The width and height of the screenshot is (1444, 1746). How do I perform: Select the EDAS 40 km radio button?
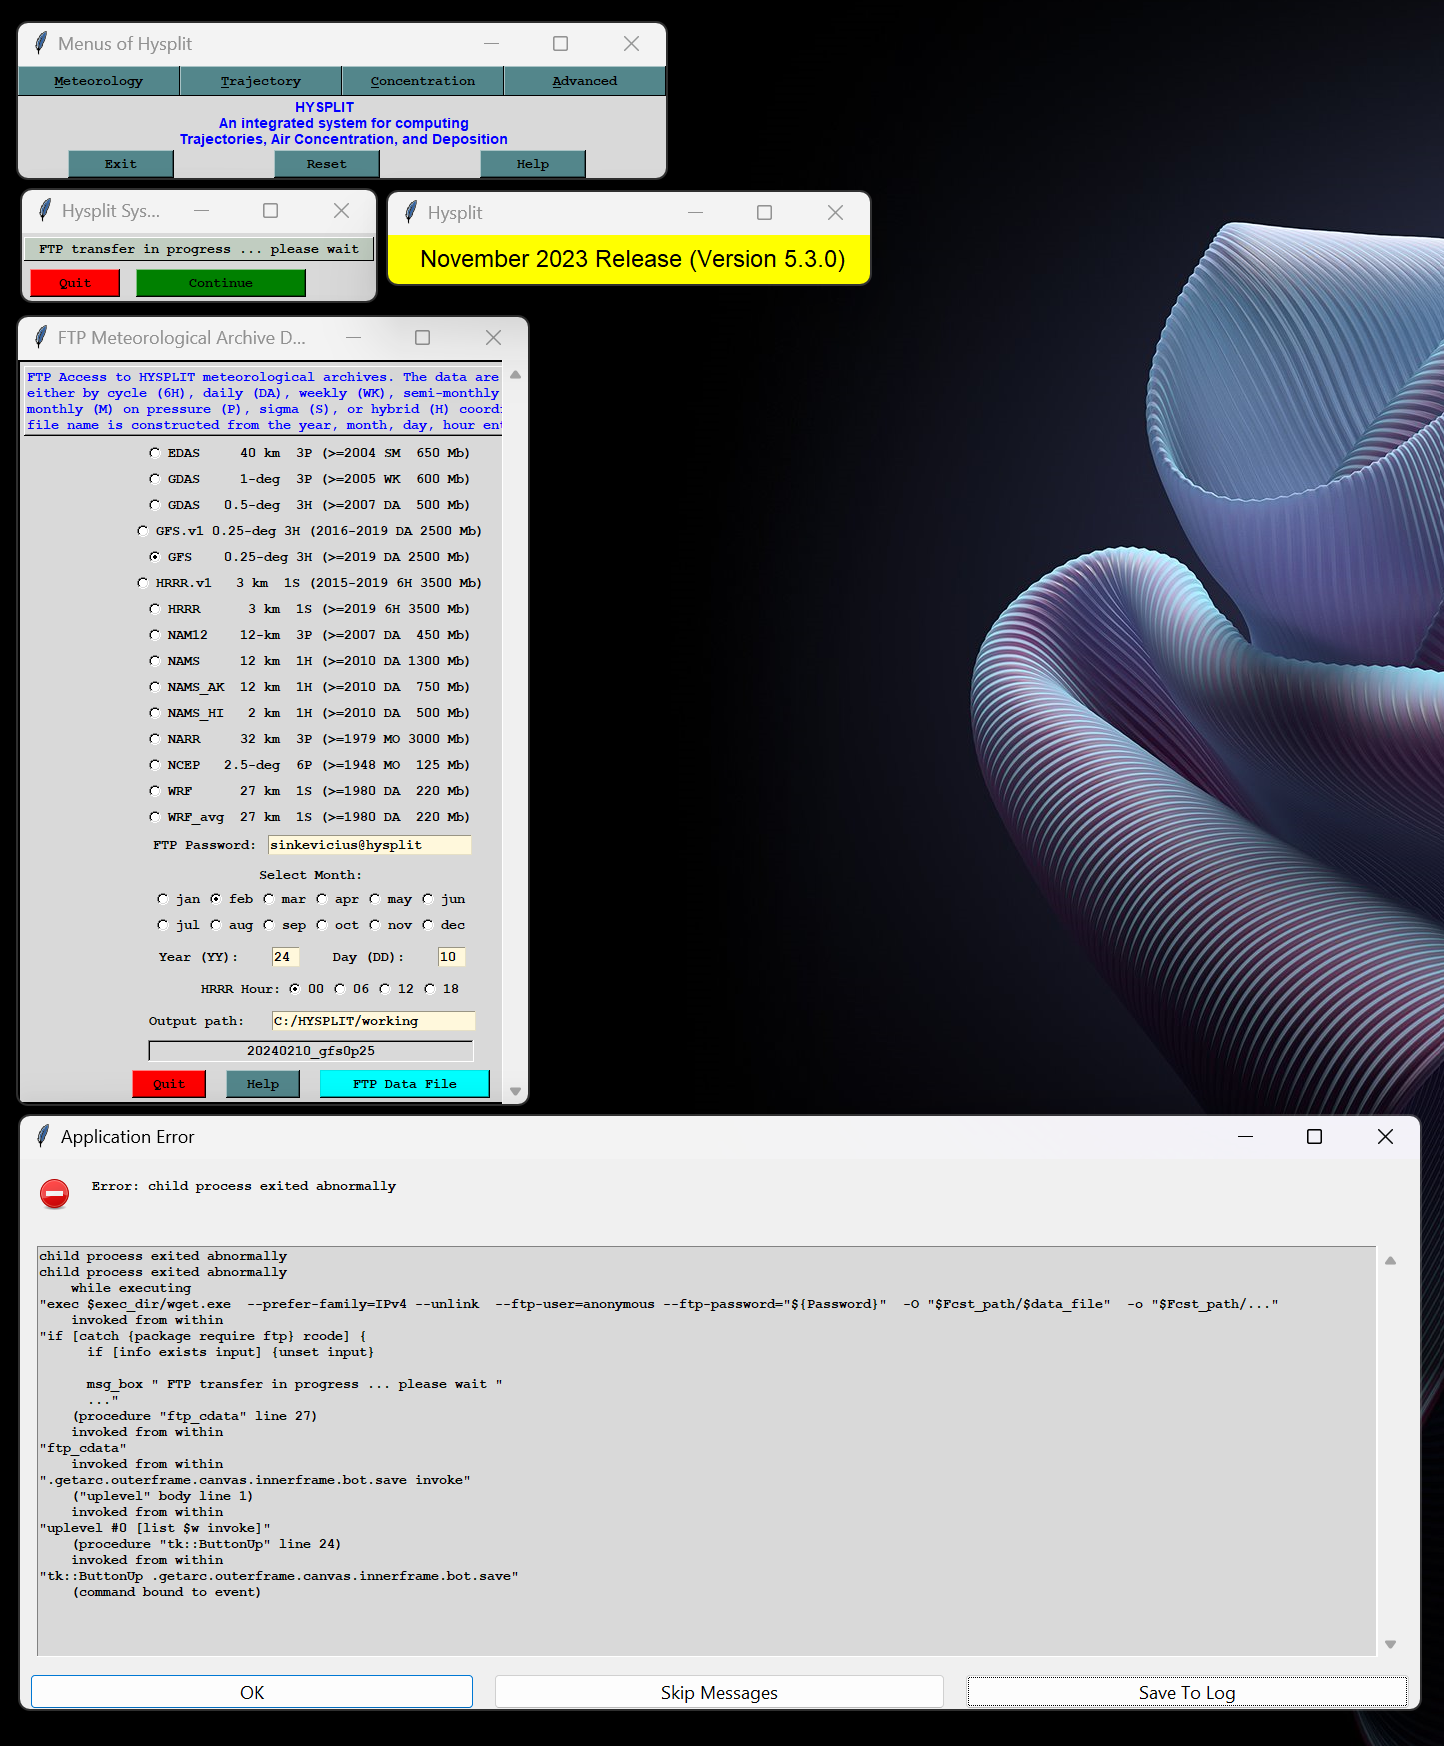155,453
